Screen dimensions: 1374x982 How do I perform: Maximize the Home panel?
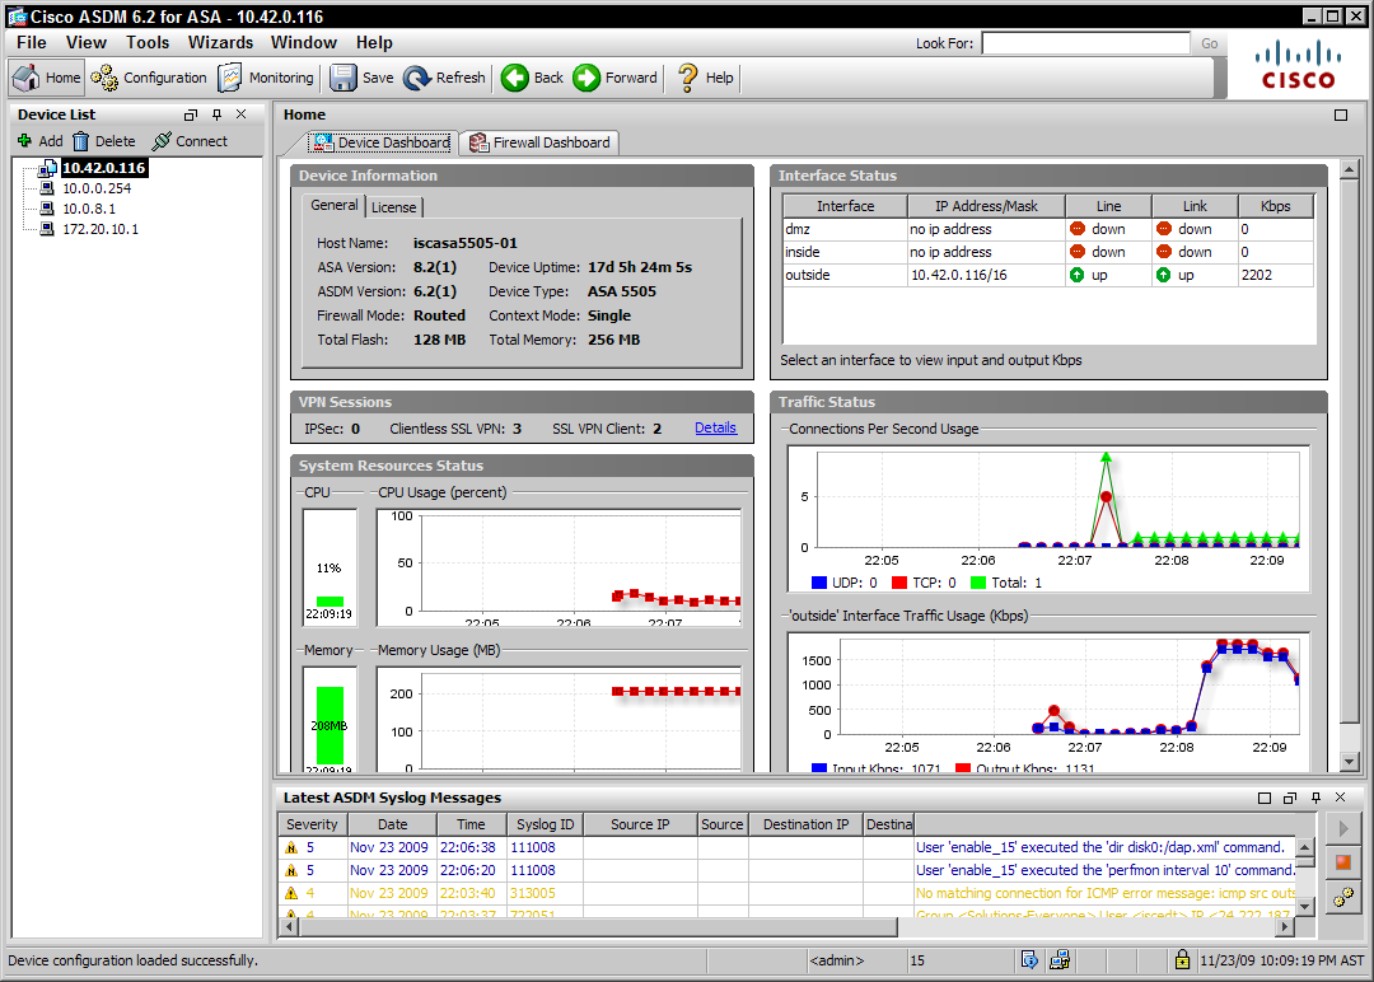pos(1341,115)
